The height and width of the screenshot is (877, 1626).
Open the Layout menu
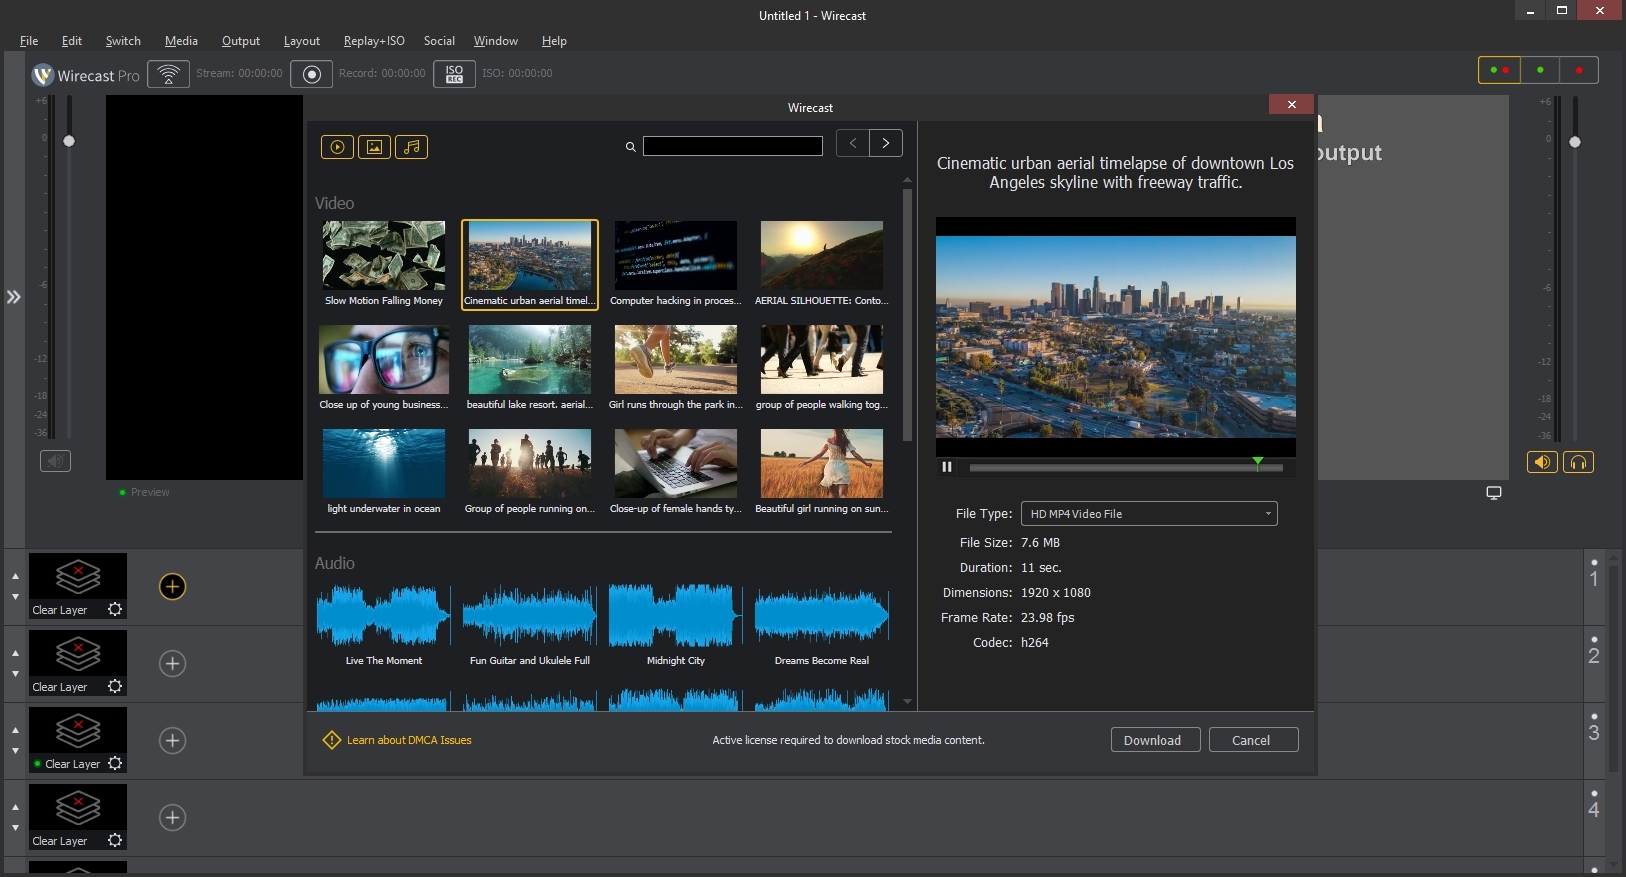[302, 41]
